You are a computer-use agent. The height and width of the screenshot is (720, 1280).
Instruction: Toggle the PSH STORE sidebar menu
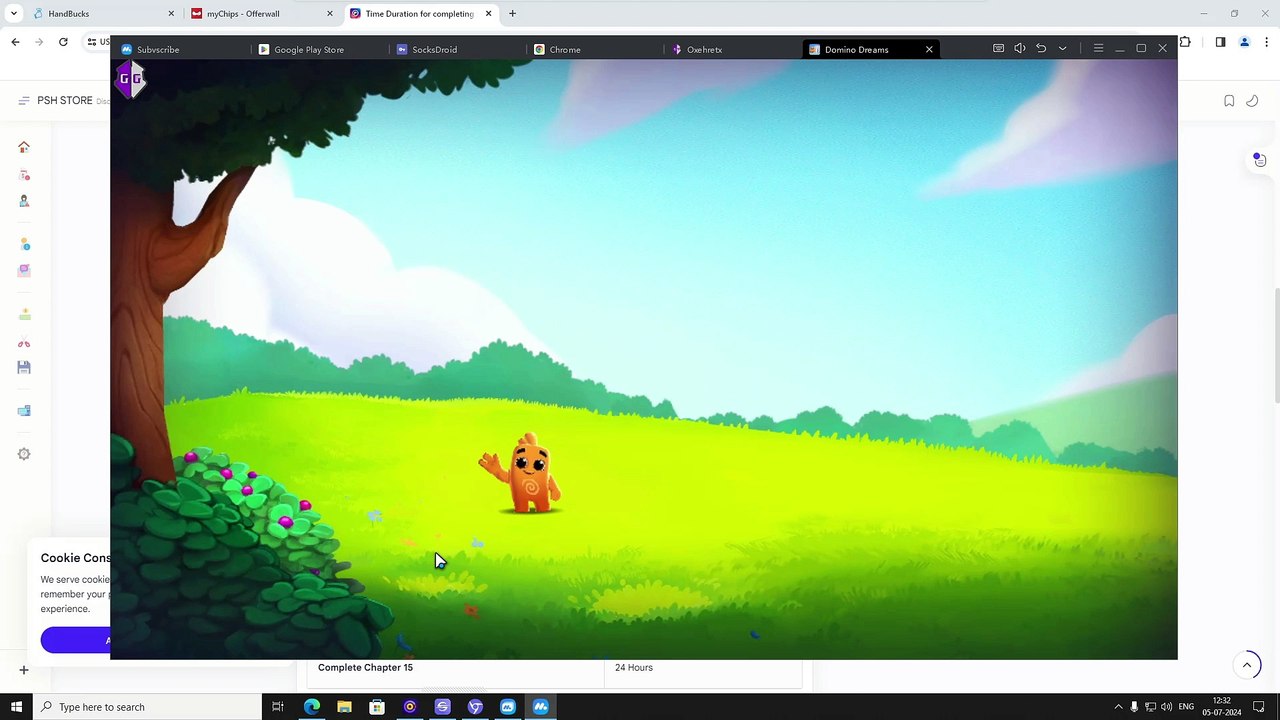[x=24, y=101]
